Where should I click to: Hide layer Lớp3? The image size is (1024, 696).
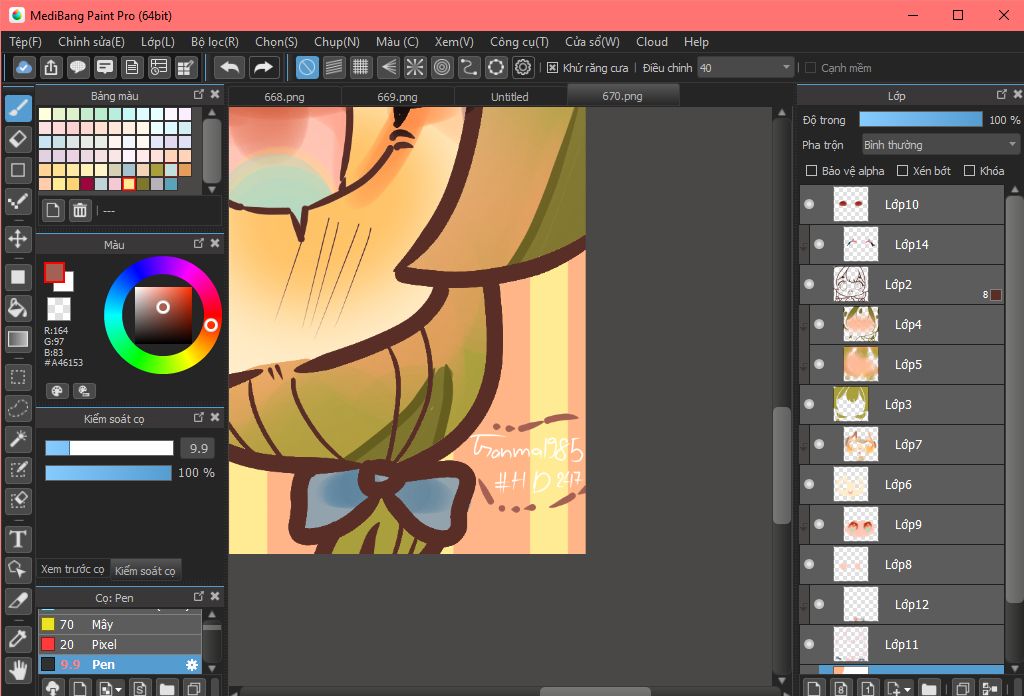coord(809,404)
